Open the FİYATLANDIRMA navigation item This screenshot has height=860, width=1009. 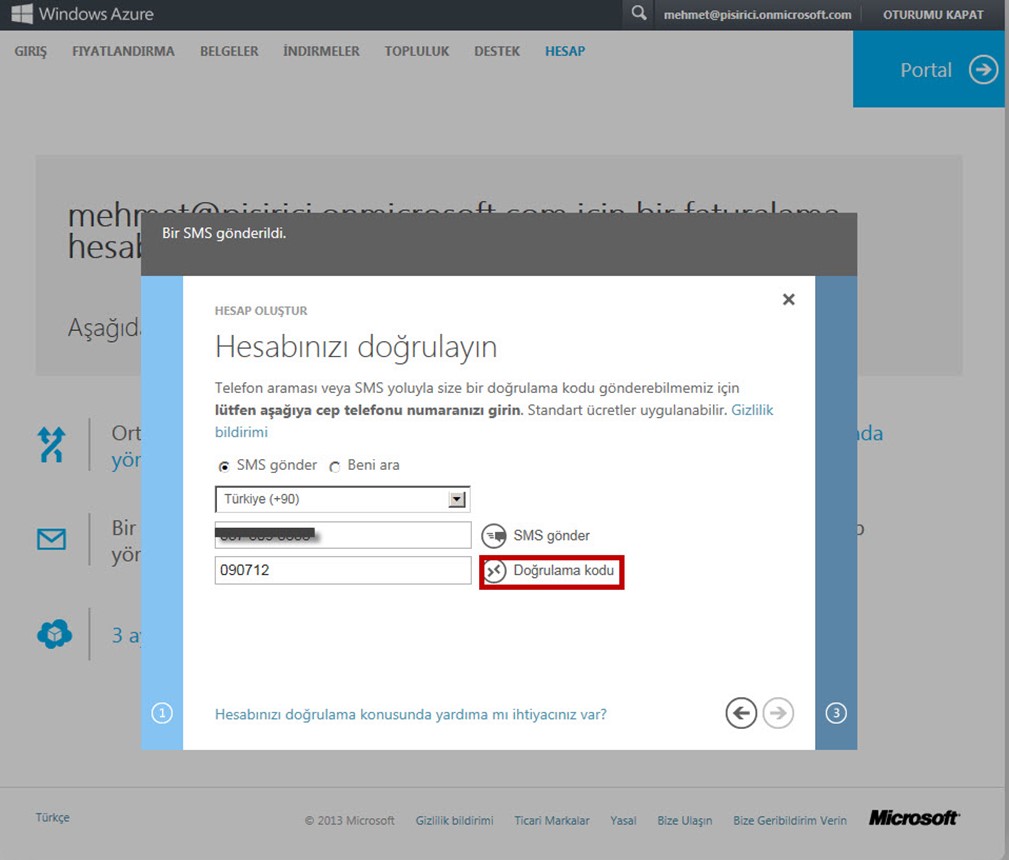tap(123, 51)
